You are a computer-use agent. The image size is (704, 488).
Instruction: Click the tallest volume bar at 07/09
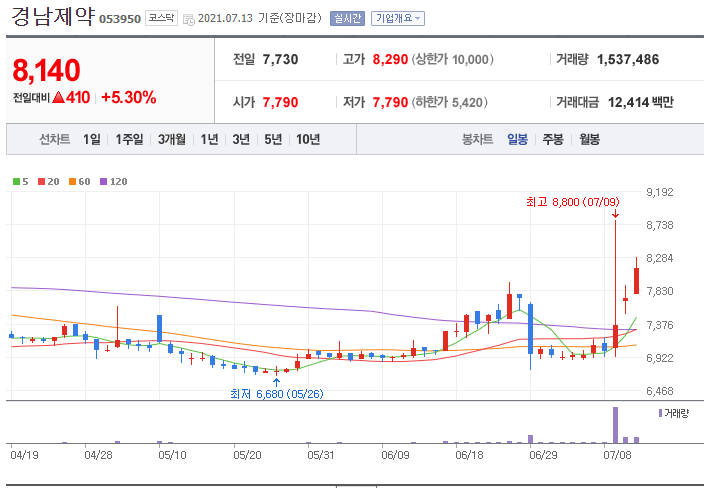[616, 425]
